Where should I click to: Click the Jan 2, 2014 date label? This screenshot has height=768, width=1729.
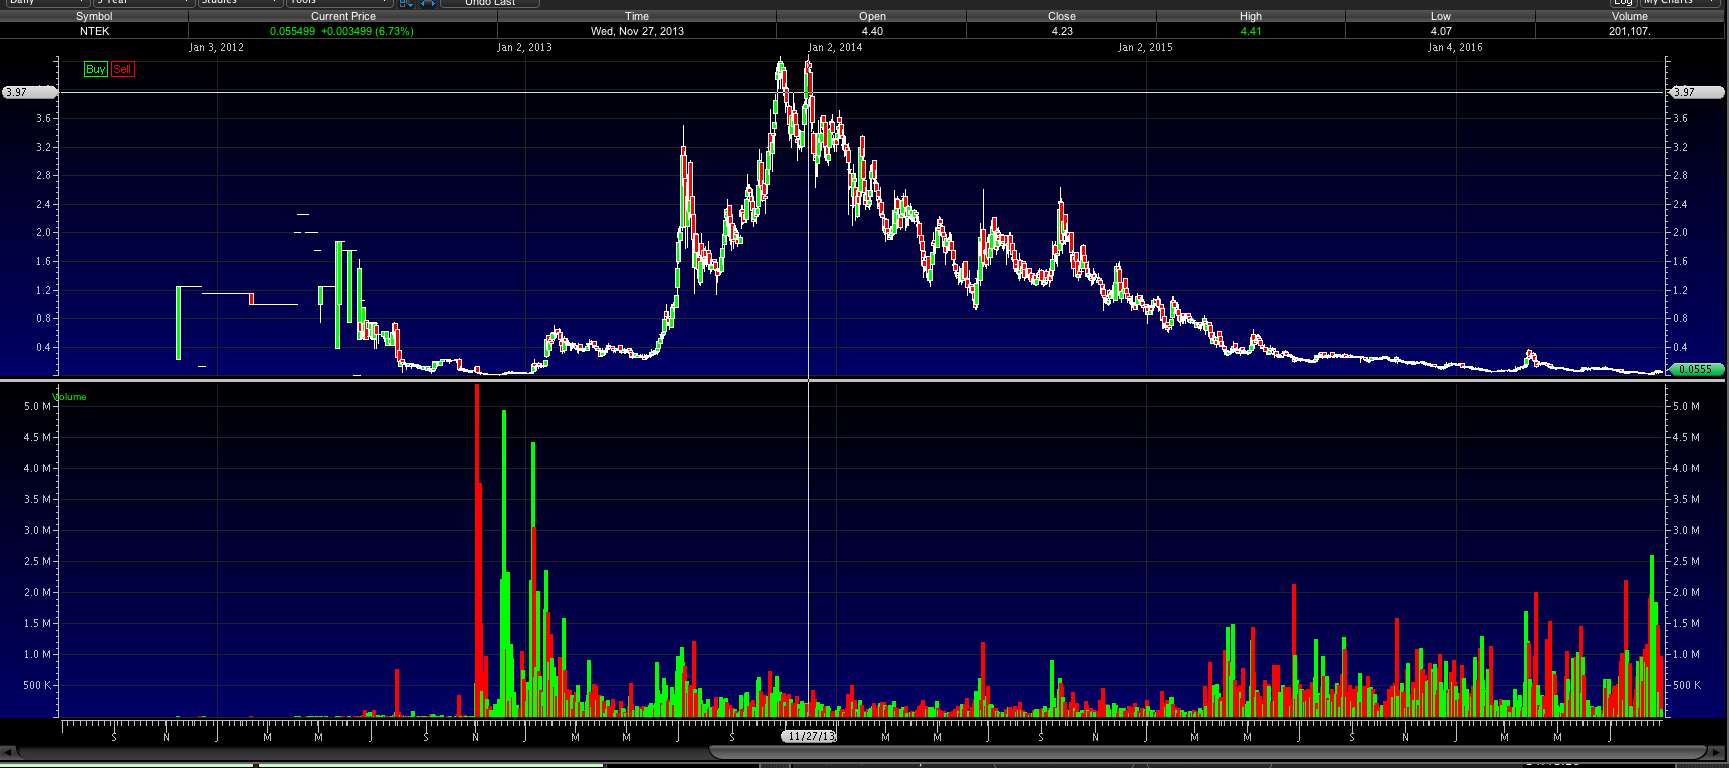tap(835, 47)
